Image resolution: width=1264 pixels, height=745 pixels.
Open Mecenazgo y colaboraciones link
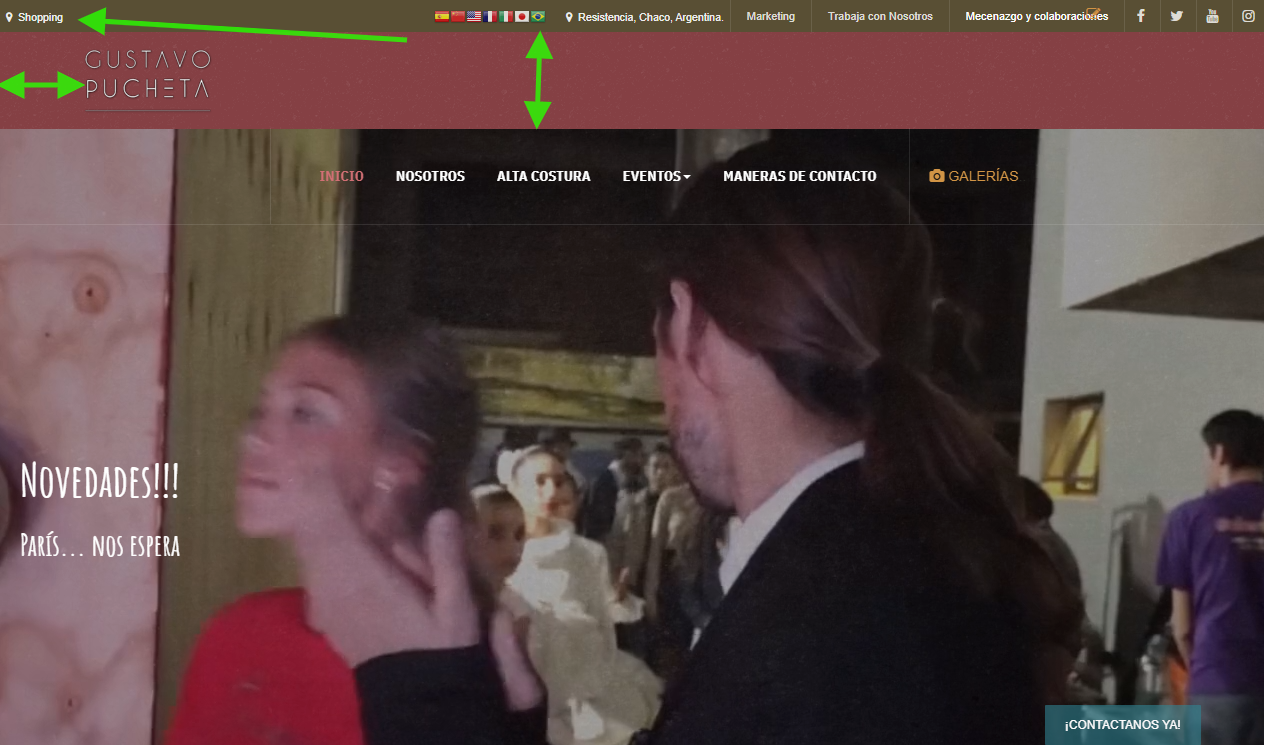coord(1036,16)
